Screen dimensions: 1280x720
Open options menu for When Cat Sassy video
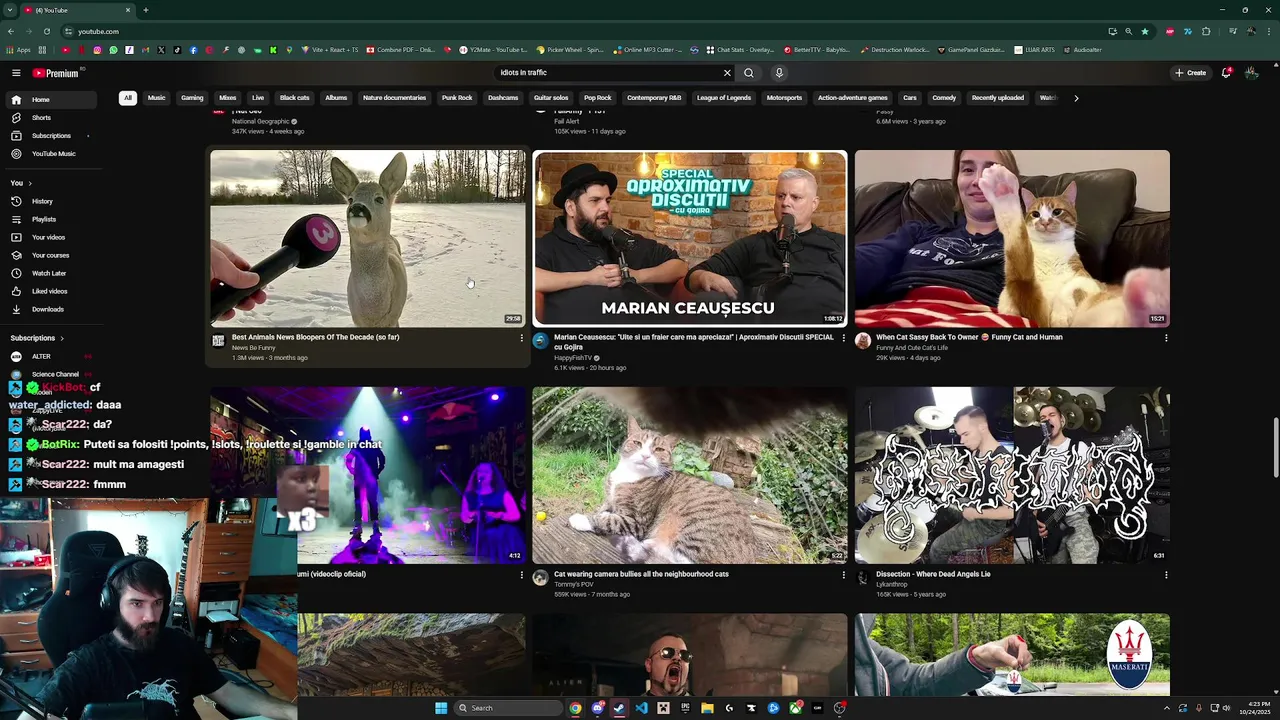point(1166,338)
